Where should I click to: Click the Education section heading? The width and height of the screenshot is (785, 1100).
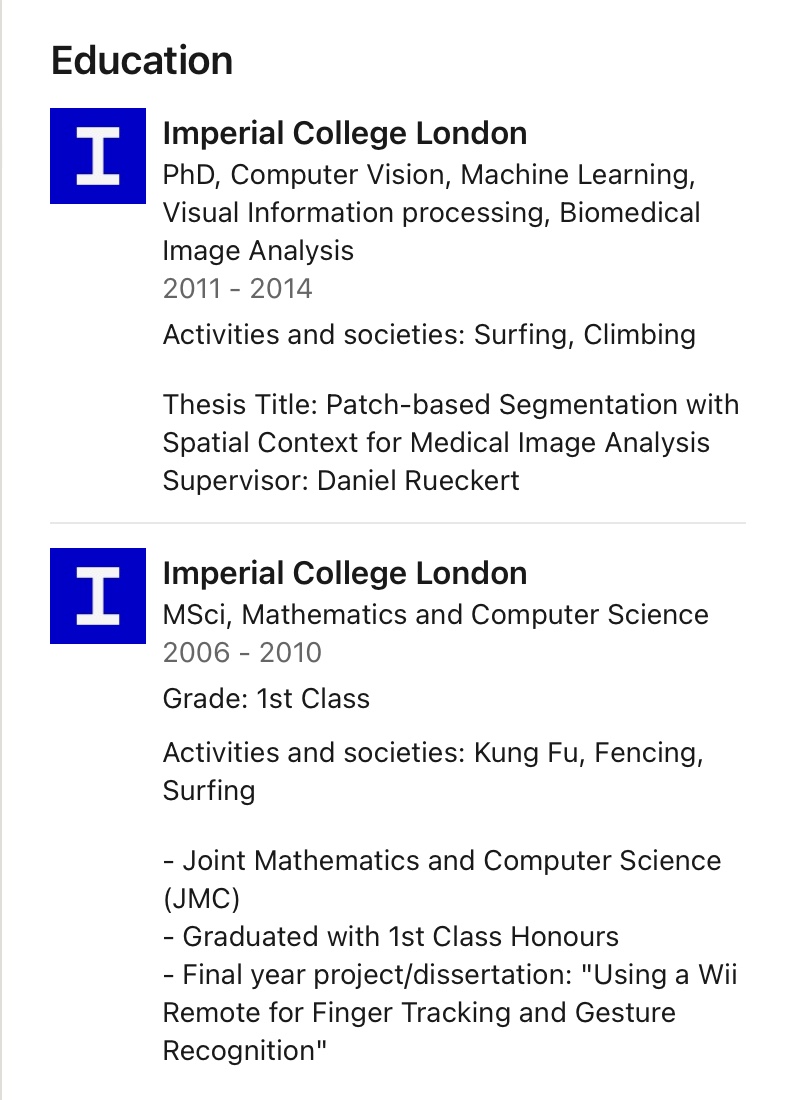tap(142, 60)
